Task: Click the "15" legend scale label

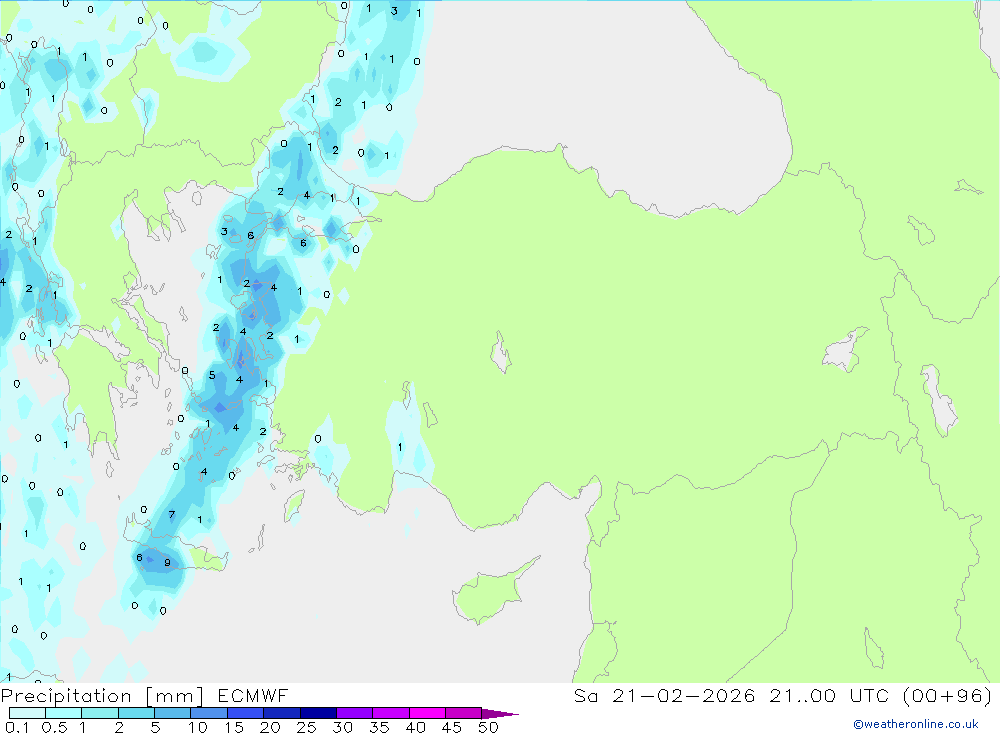Action: coord(234,727)
